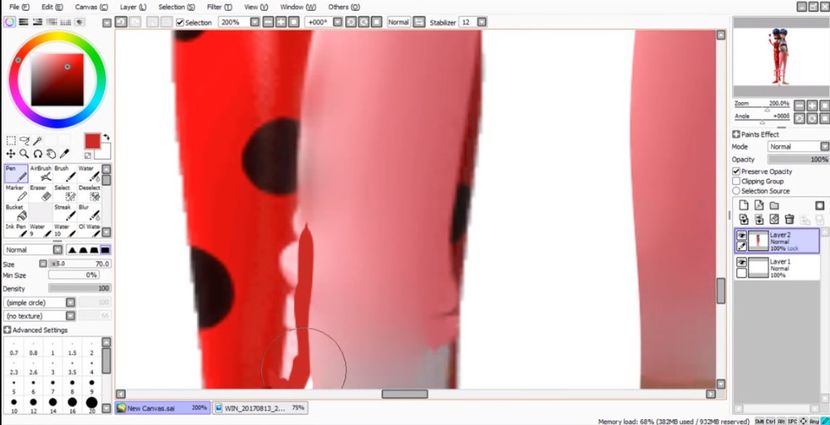Activate the move layer tool

(x=11, y=154)
